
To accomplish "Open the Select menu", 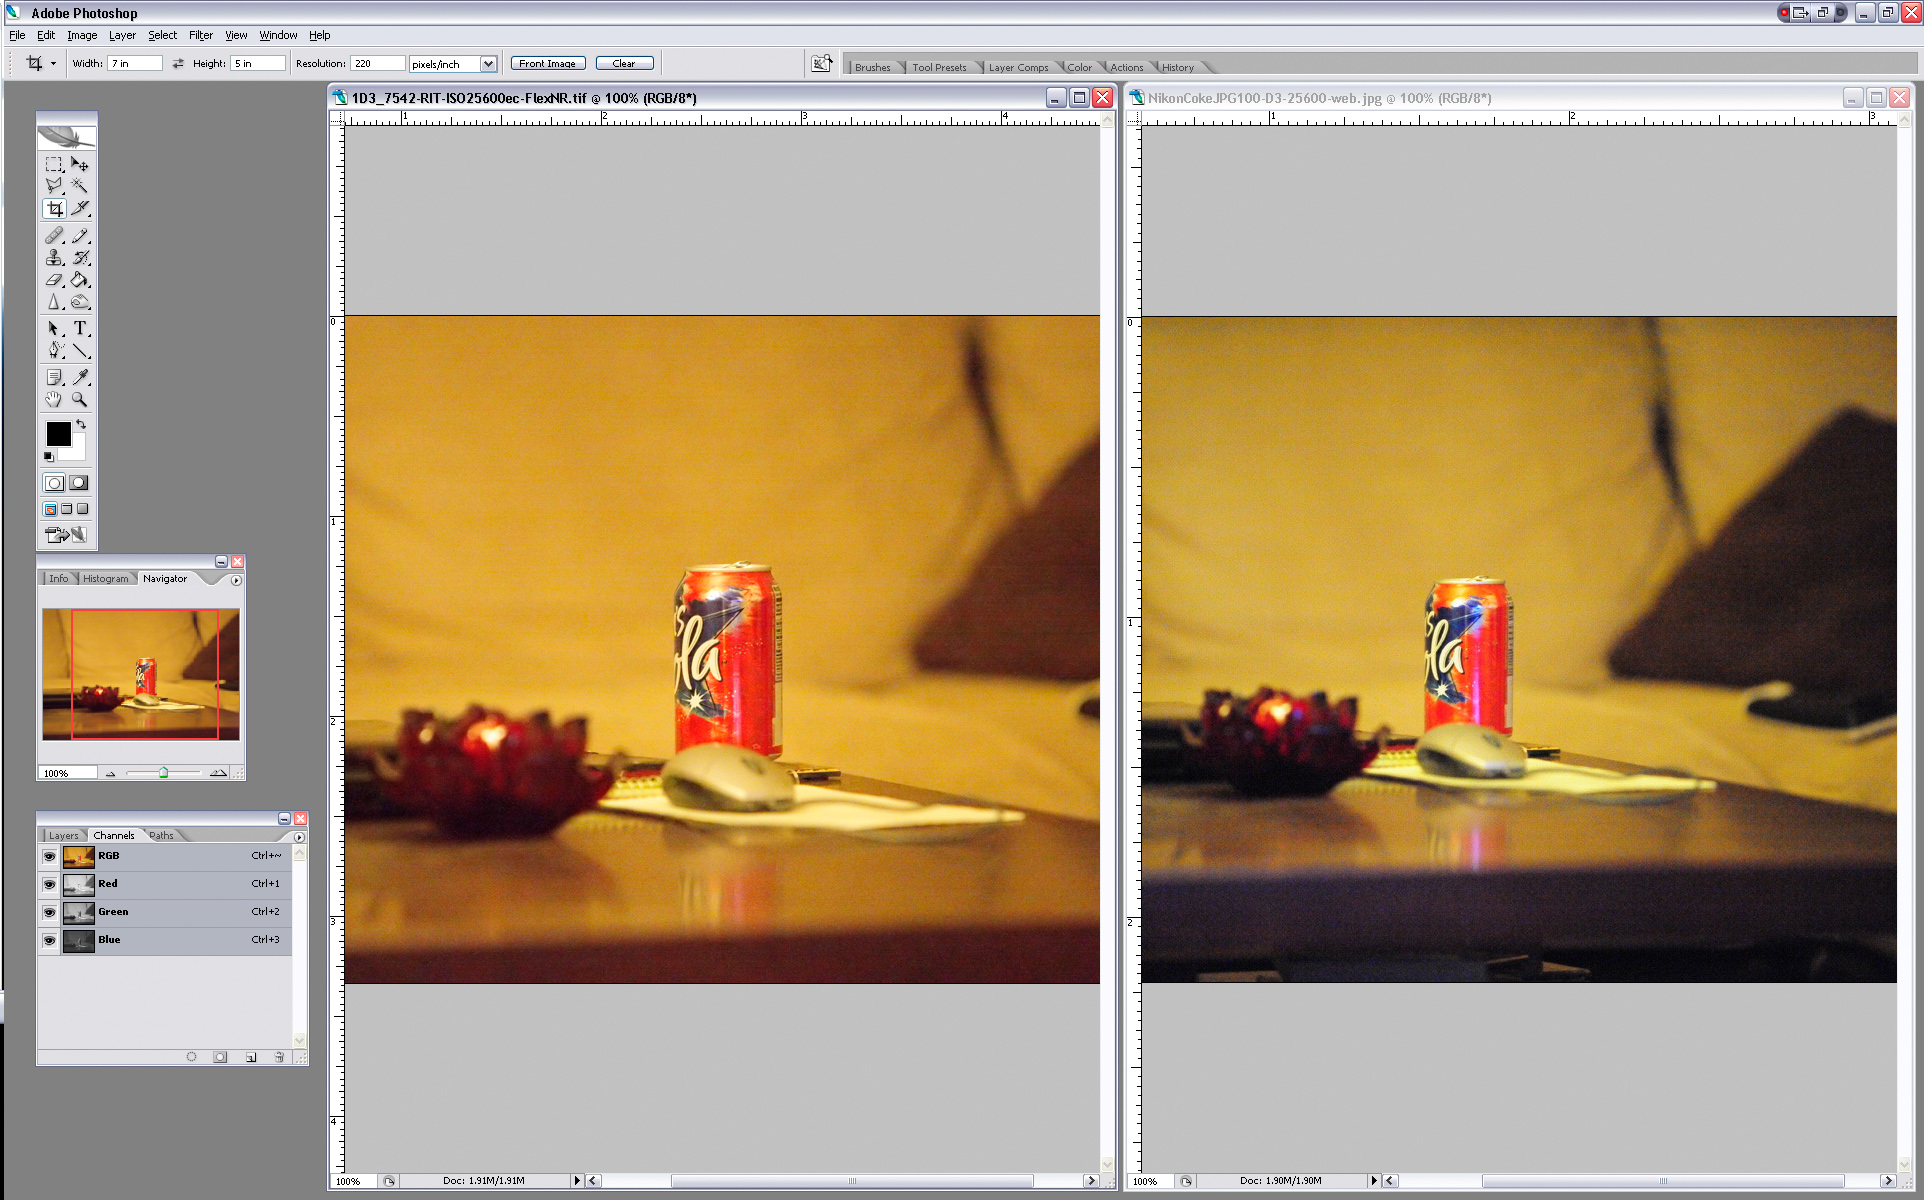I will point(162,35).
